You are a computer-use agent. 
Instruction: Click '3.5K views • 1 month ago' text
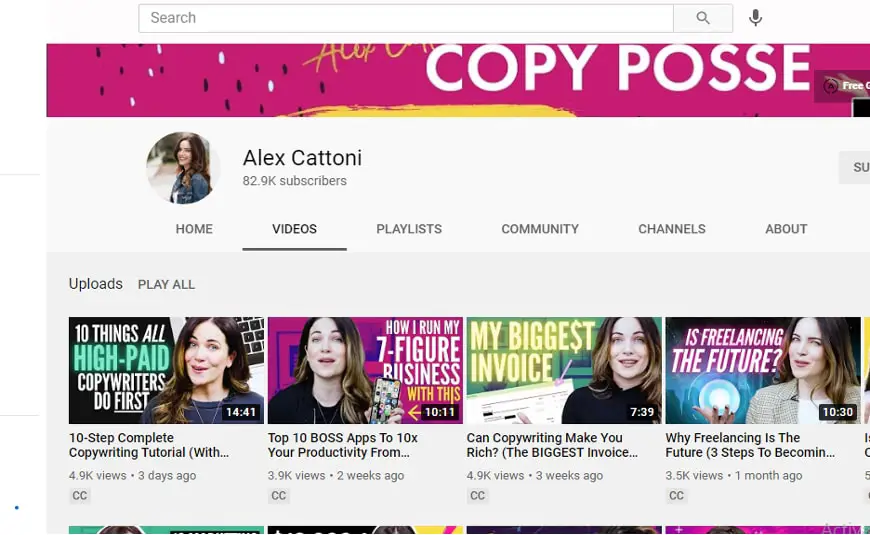click(734, 476)
